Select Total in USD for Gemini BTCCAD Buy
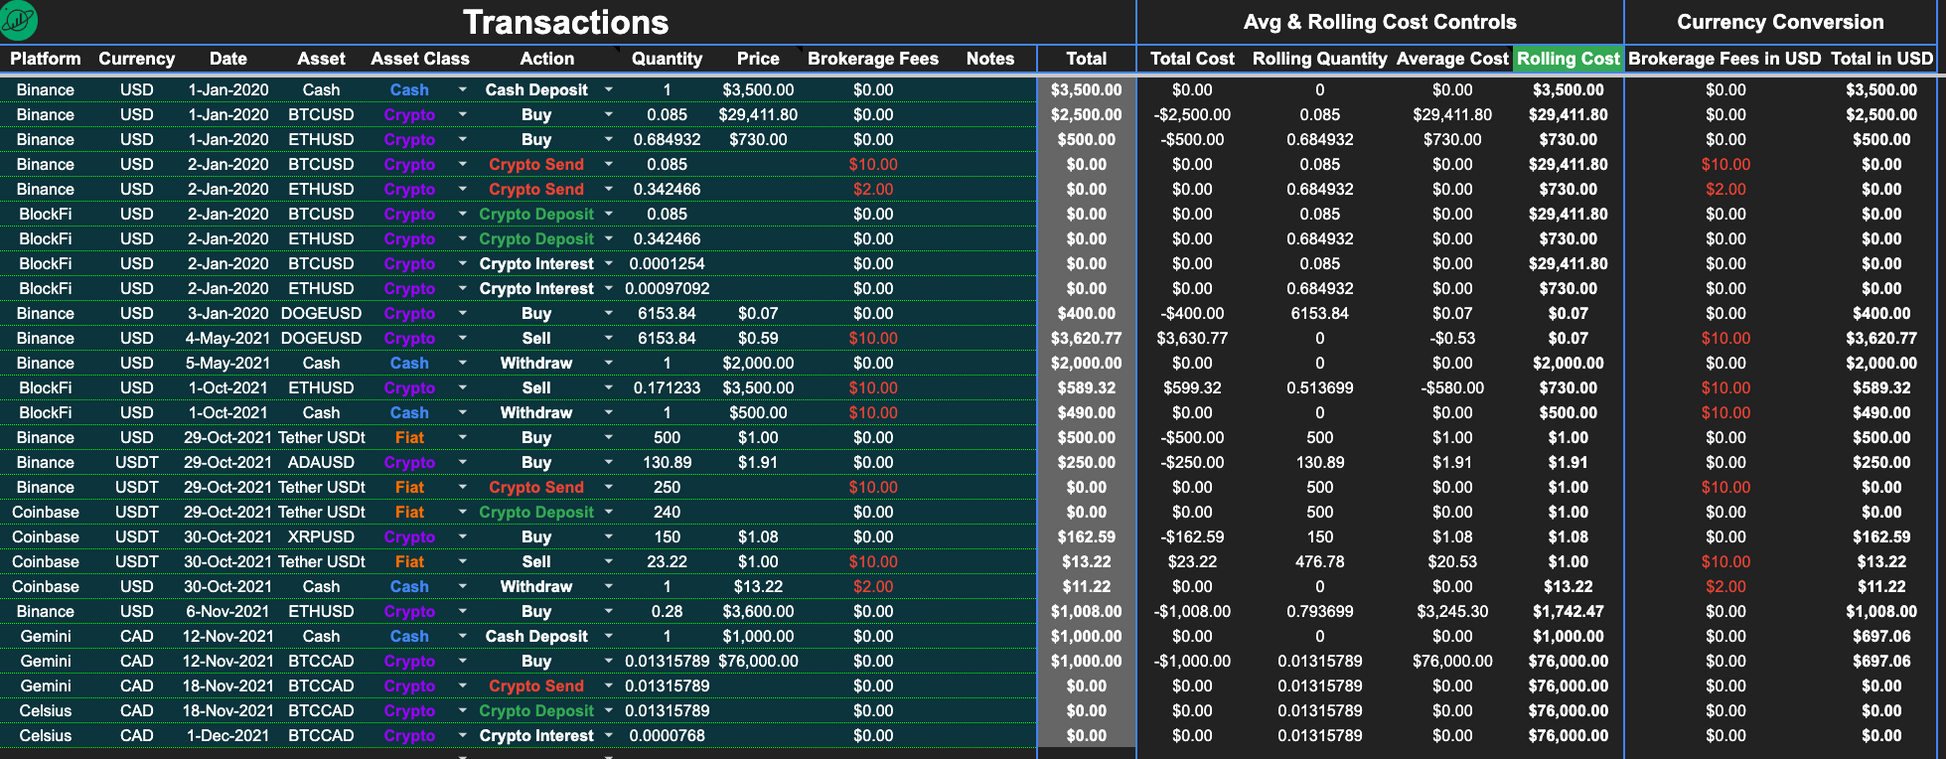1946x759 pixels. click(1881, 661)
